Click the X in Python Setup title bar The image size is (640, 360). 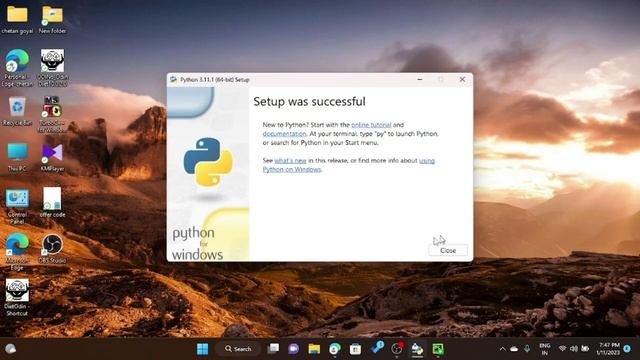[462, 79]
